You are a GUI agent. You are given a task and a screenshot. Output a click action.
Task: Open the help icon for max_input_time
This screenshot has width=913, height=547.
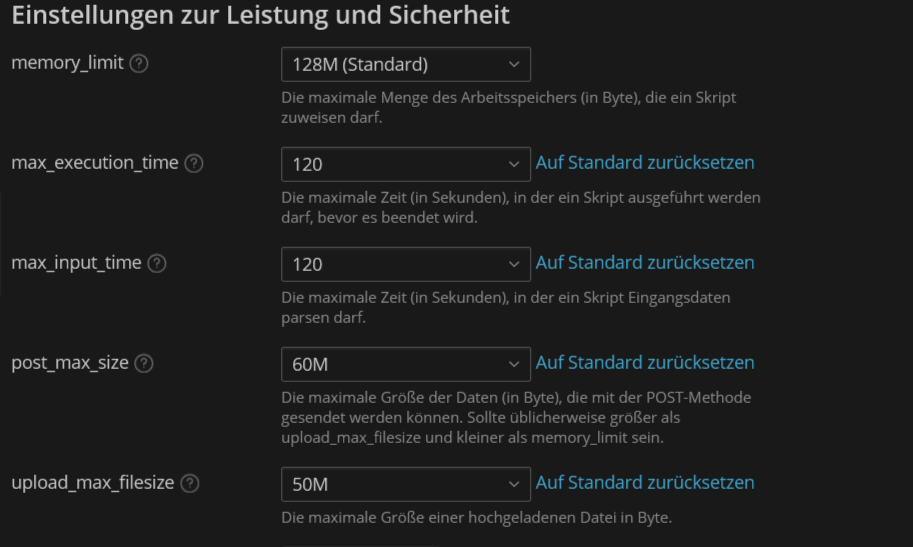tap(157, 263)
